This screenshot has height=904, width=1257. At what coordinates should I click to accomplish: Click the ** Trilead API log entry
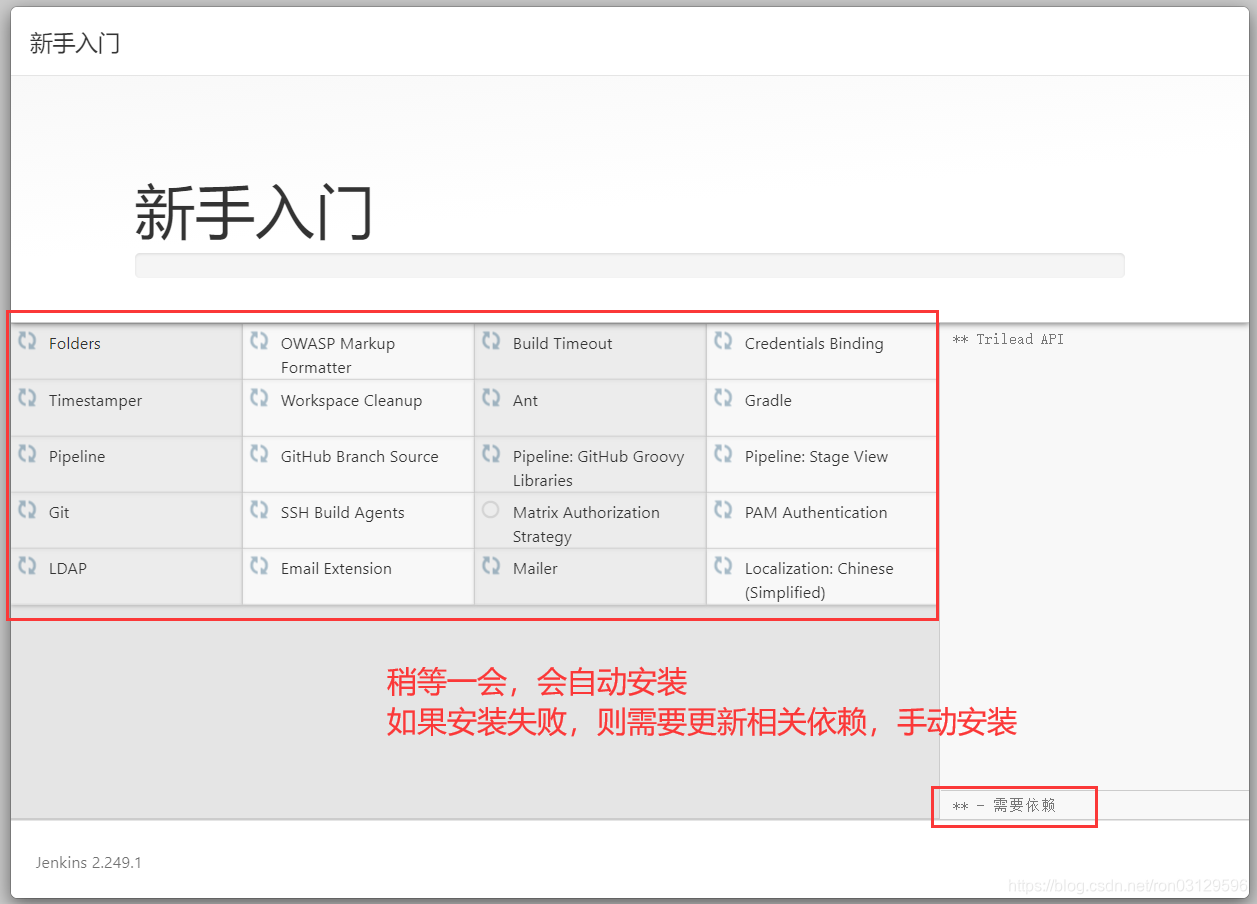pyautogui.click(x=1008, y=339)
